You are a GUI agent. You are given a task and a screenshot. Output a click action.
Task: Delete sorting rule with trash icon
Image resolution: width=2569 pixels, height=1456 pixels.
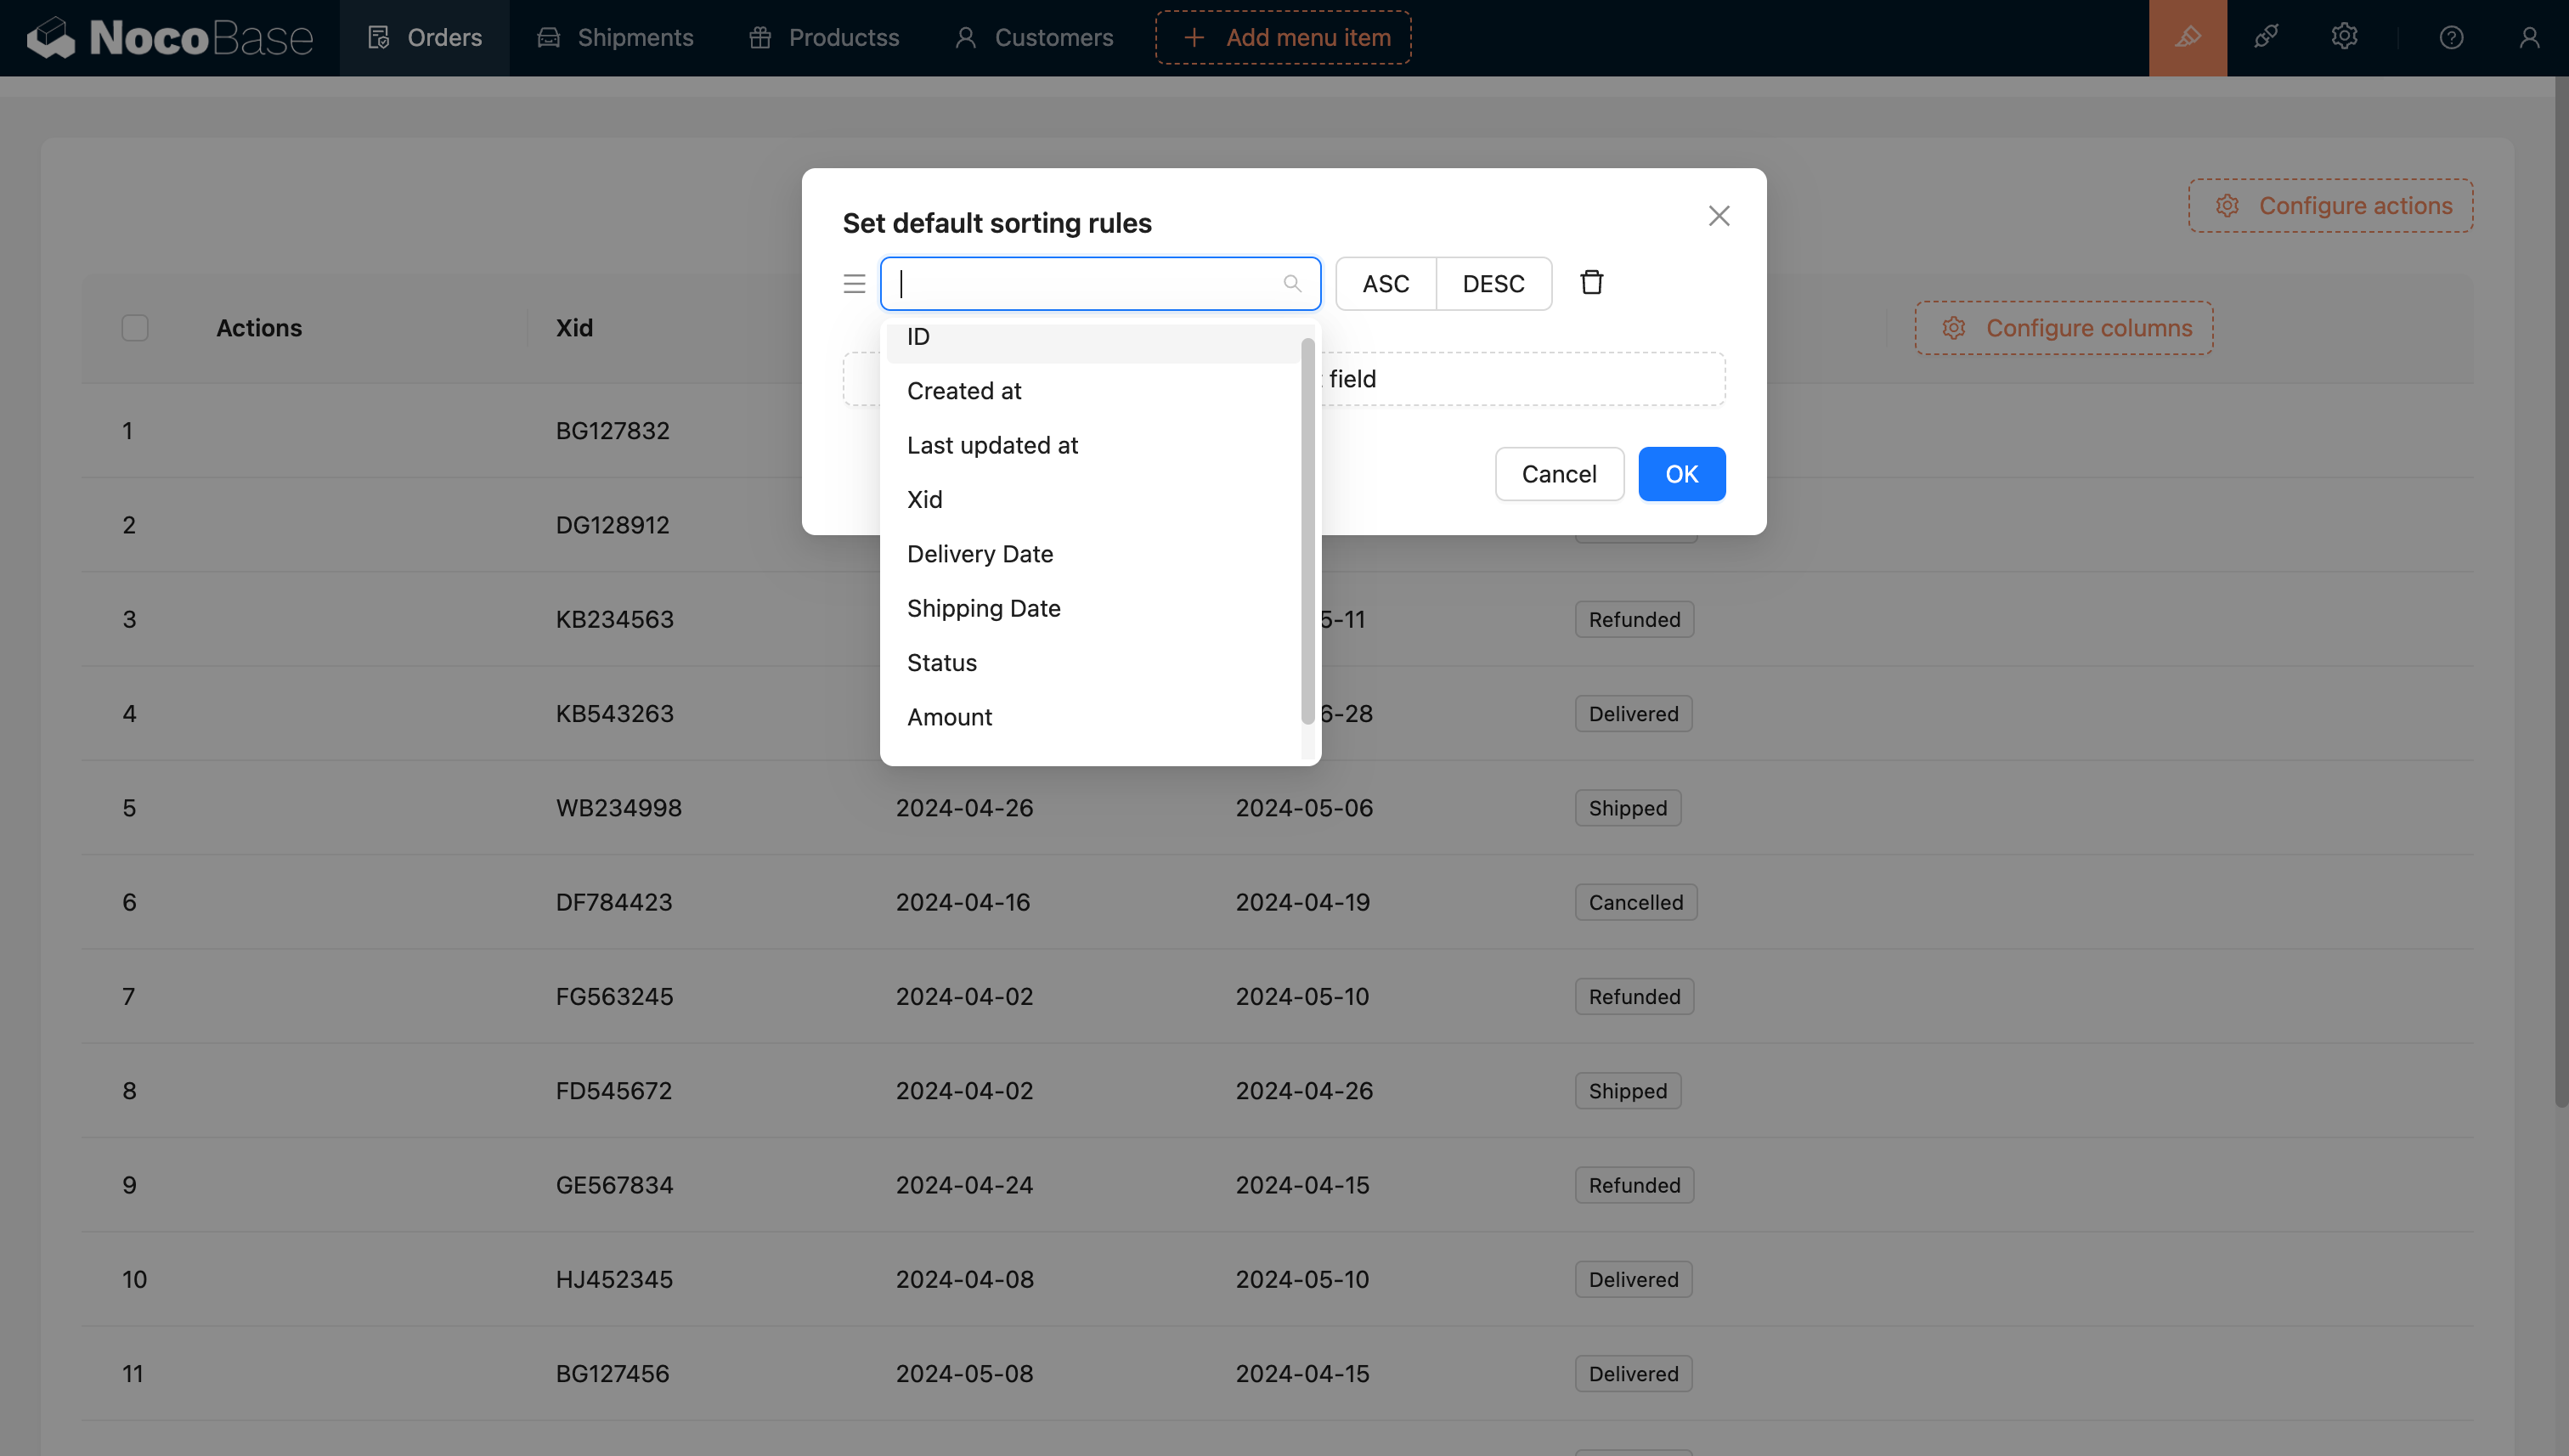tap(1591, 283)
